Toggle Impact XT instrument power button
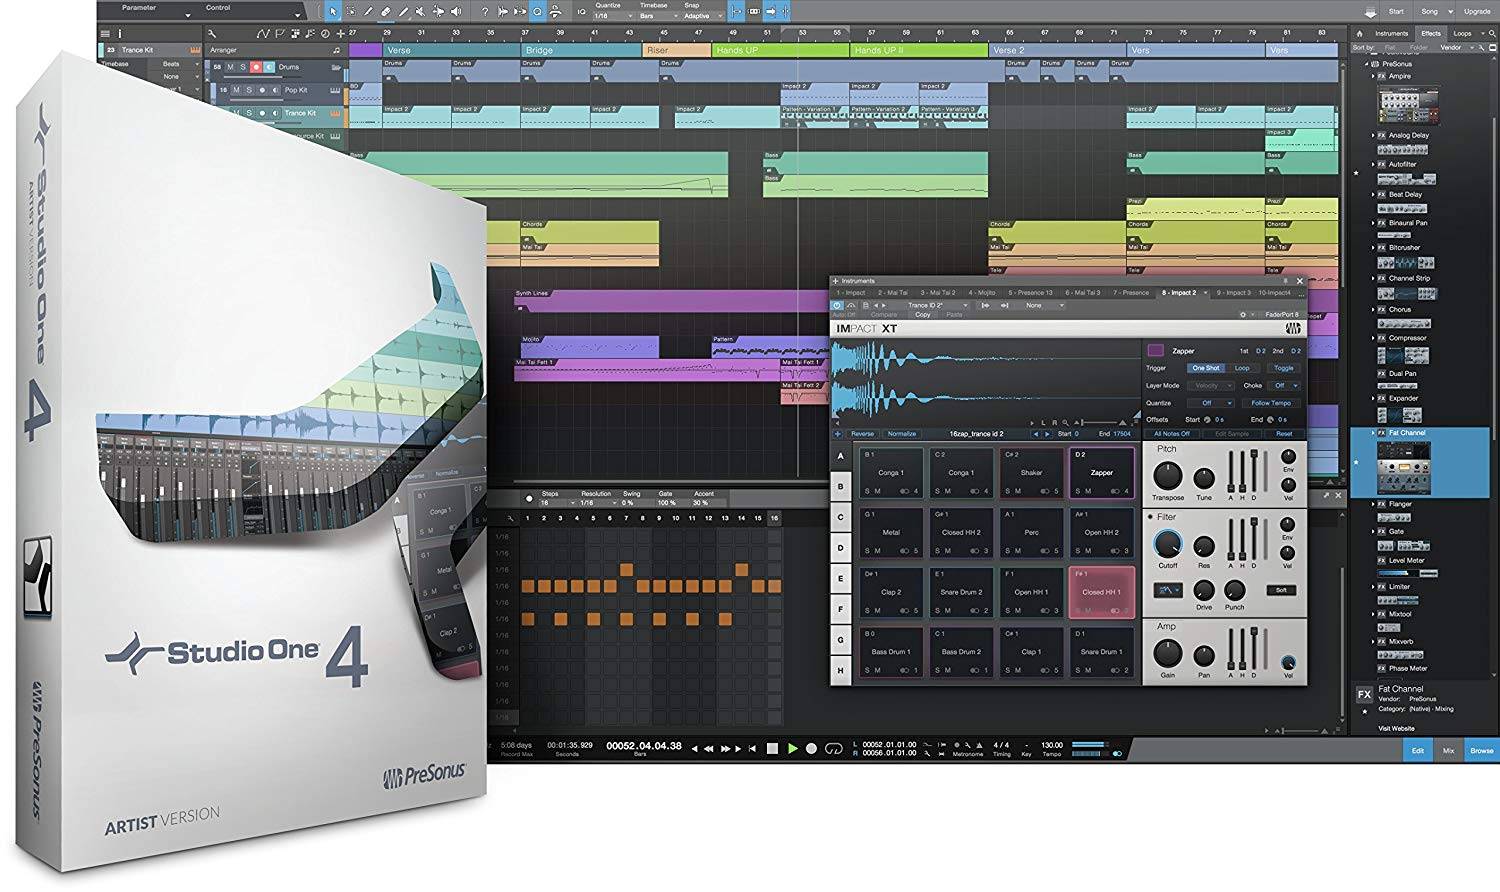This screenshot has height=892, width=1500. pos(837,305)
